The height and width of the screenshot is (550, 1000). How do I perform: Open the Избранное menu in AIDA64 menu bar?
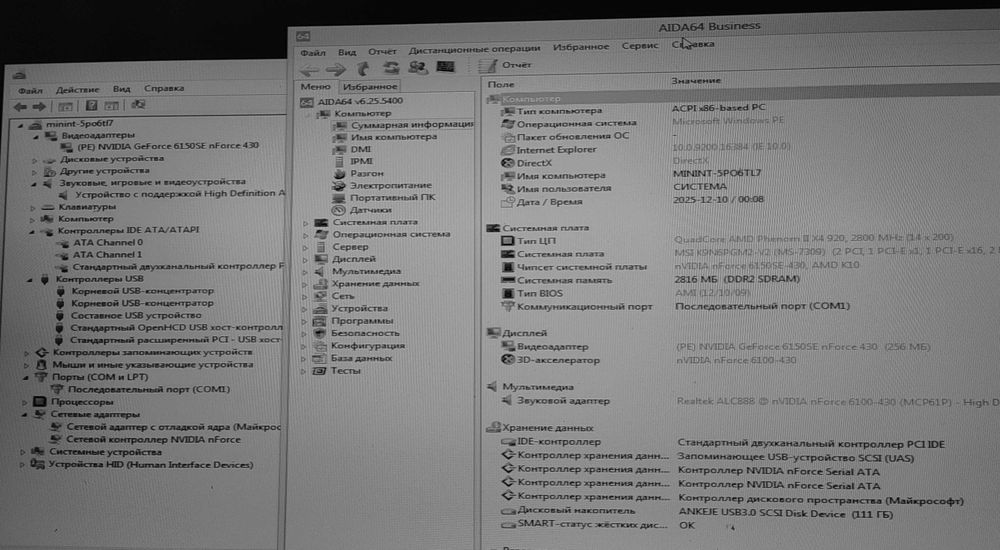[581, 47]
